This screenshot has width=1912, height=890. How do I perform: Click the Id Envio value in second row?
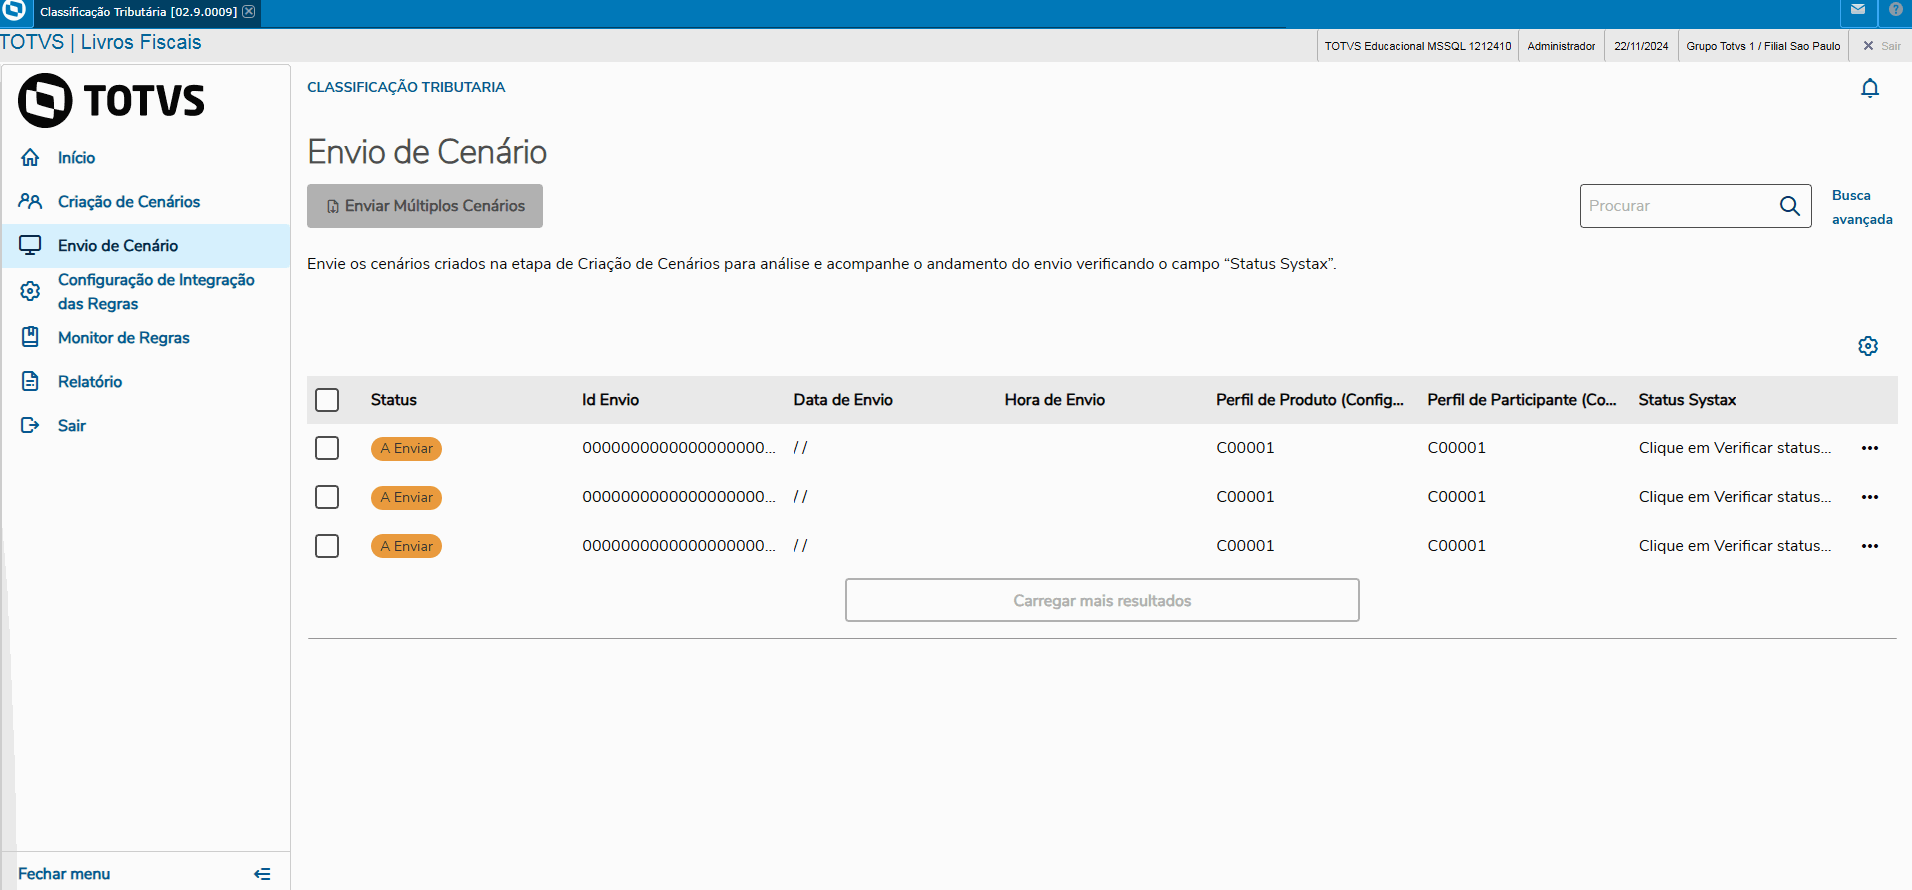[679, 497]
